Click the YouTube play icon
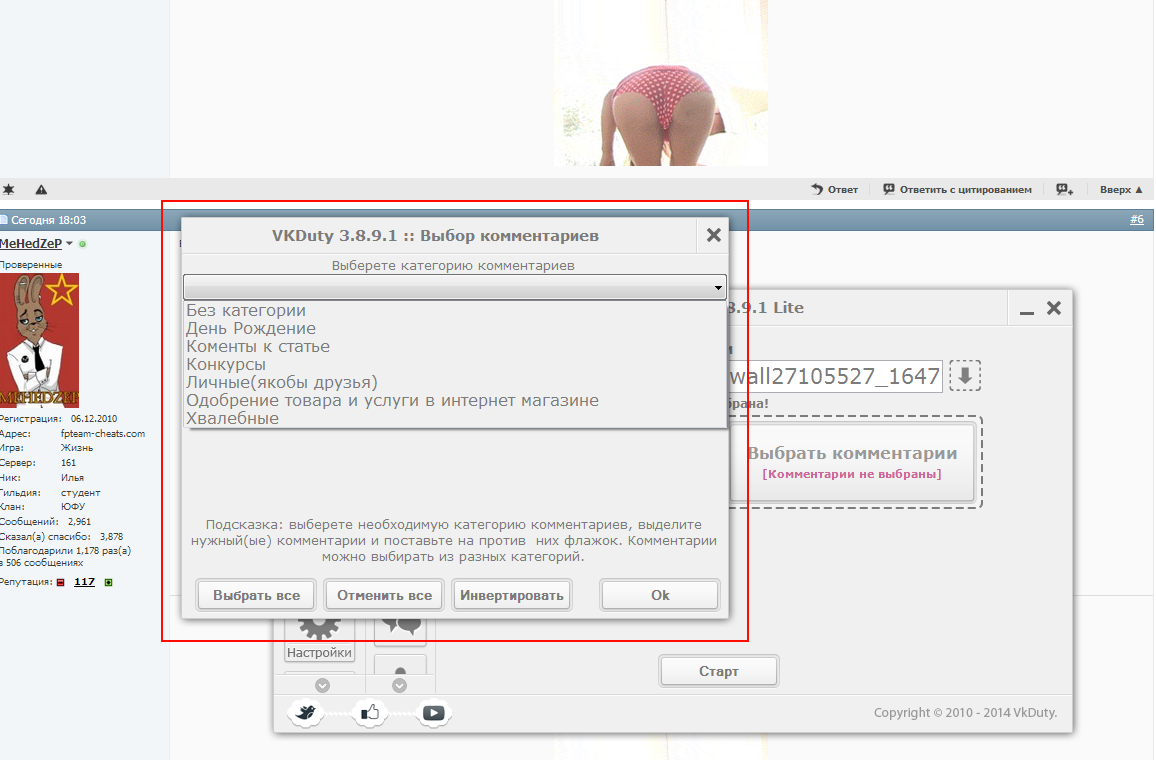 coord(434,713)
